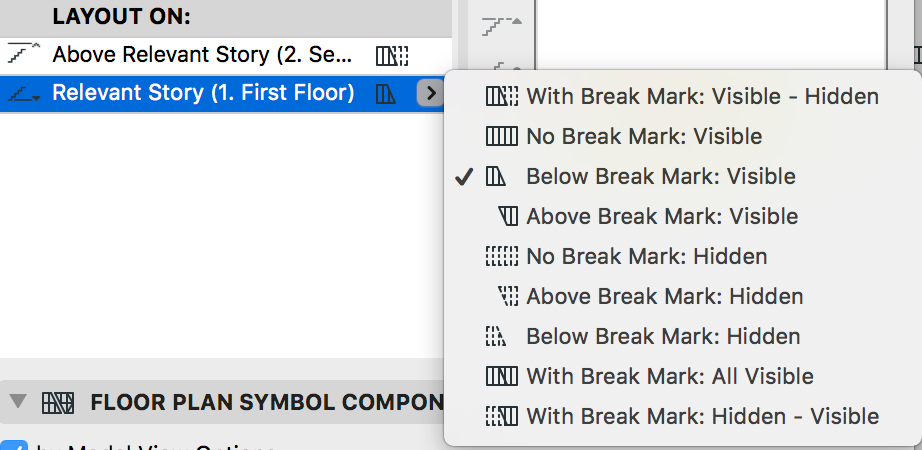
Task: Collapse the Floor Plan Symbol Components section
Action: (x=17, y=403)
